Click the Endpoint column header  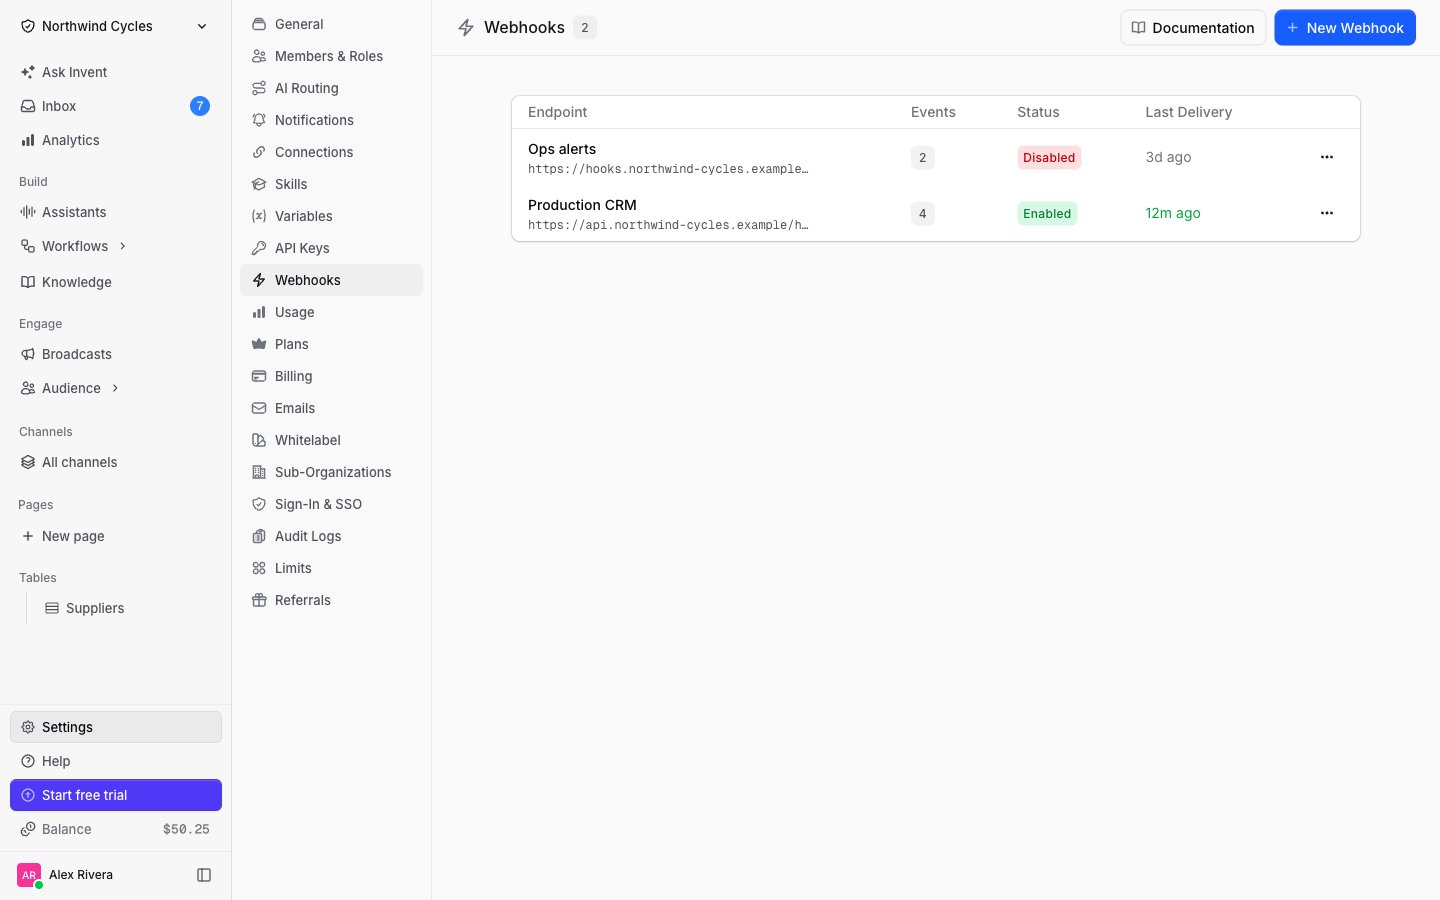point(557,112)
